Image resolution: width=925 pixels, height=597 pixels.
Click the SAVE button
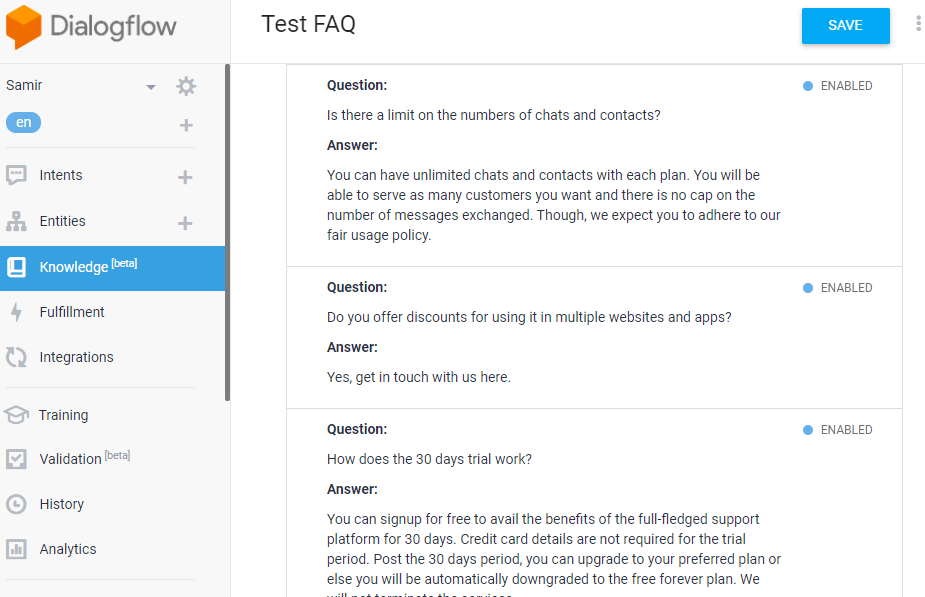(845, 26)
